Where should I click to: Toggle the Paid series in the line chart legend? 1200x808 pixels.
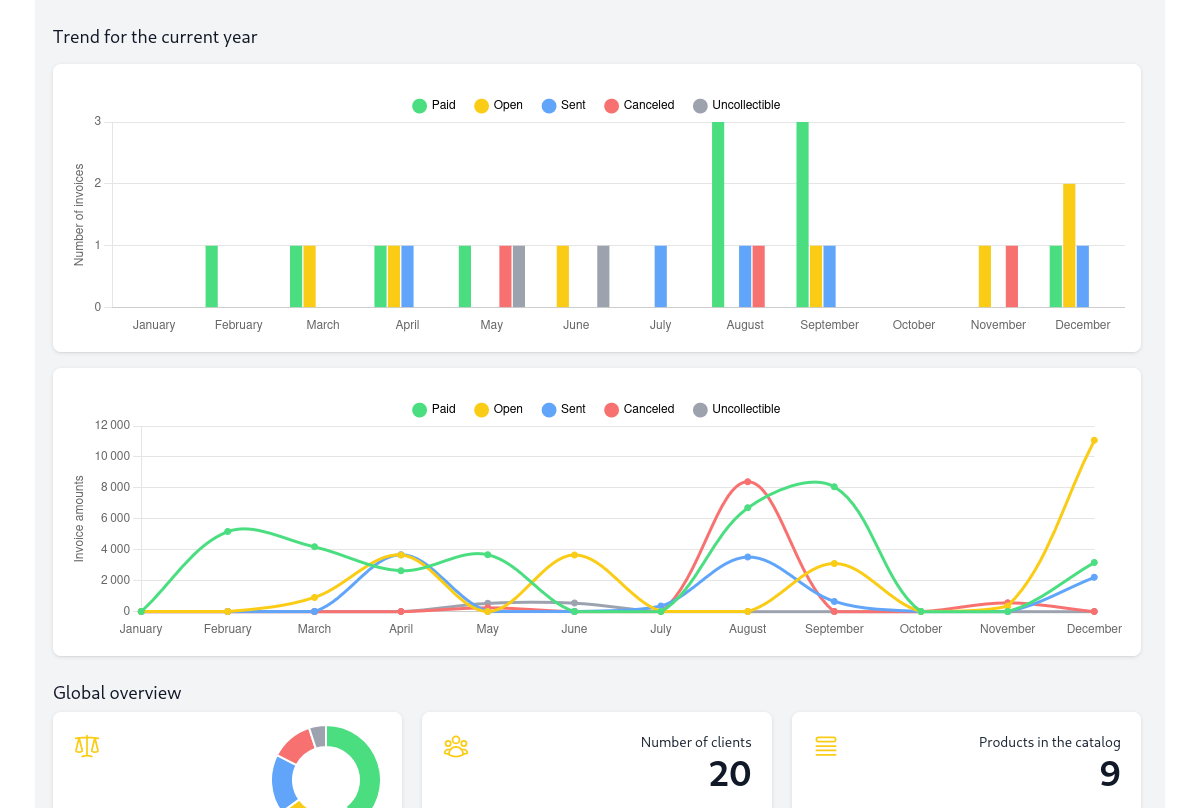(x=434, y=409)
